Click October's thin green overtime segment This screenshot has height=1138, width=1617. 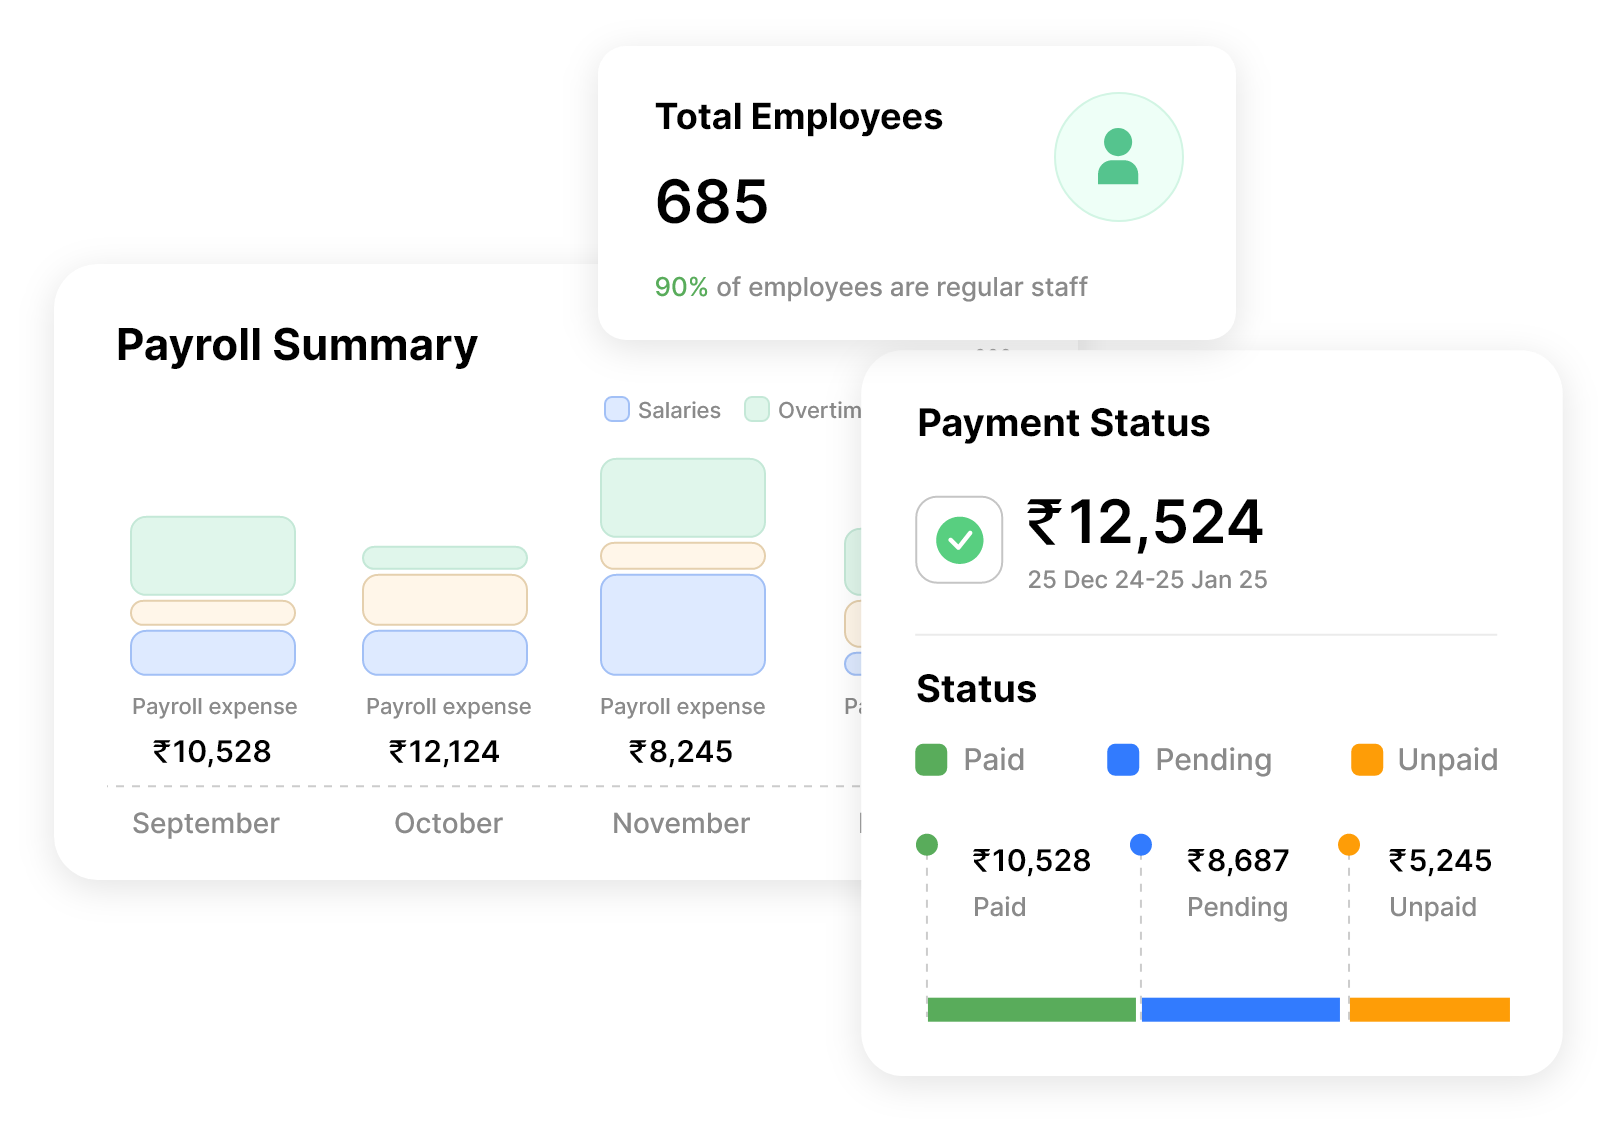(445, 558)
